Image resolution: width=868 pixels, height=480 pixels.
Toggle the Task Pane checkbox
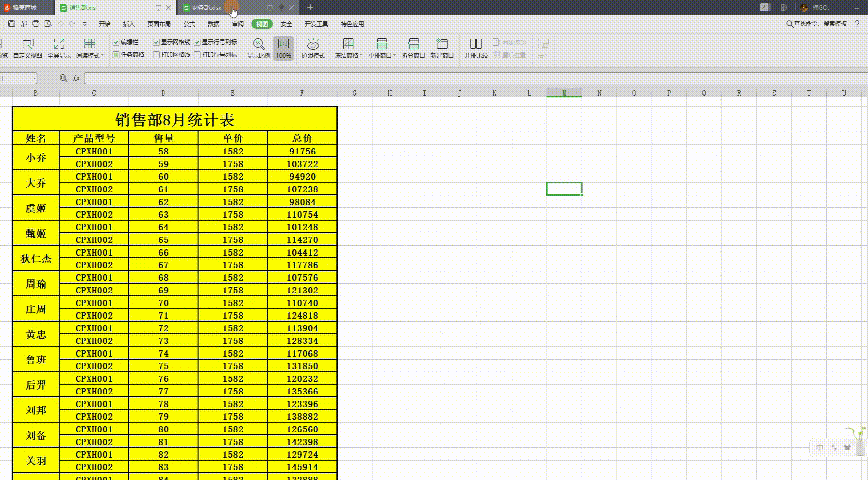116,55
